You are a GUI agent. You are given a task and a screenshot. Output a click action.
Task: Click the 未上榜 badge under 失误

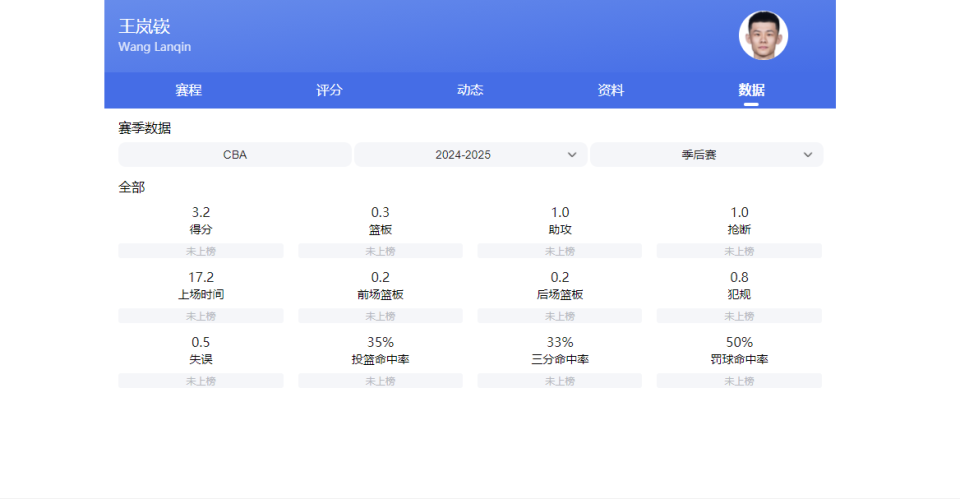pyautogui.click(x=201, y=381)
